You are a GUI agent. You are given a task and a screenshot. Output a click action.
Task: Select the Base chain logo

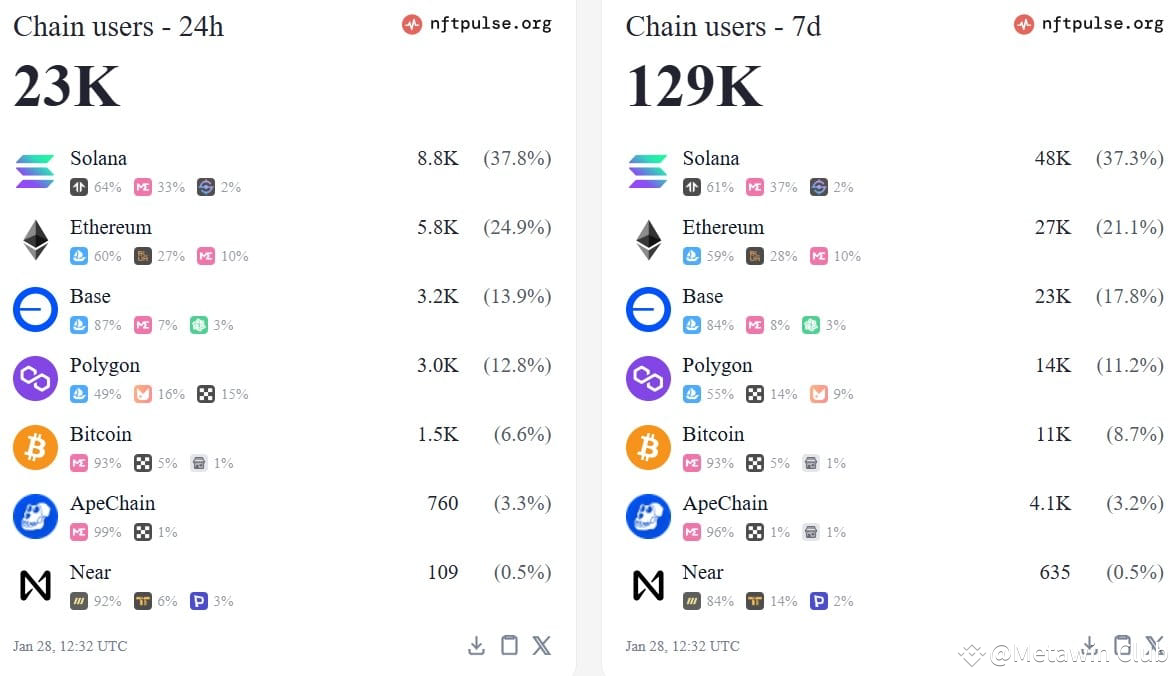35,309
